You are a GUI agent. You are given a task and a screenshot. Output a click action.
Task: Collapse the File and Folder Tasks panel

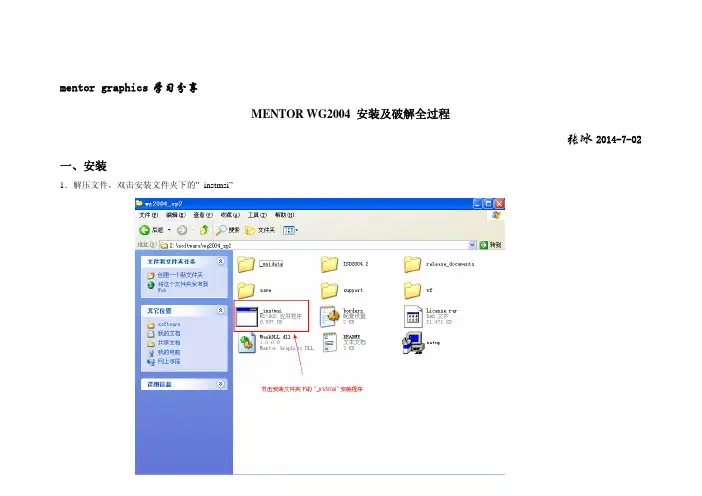(x=220, y=260)
